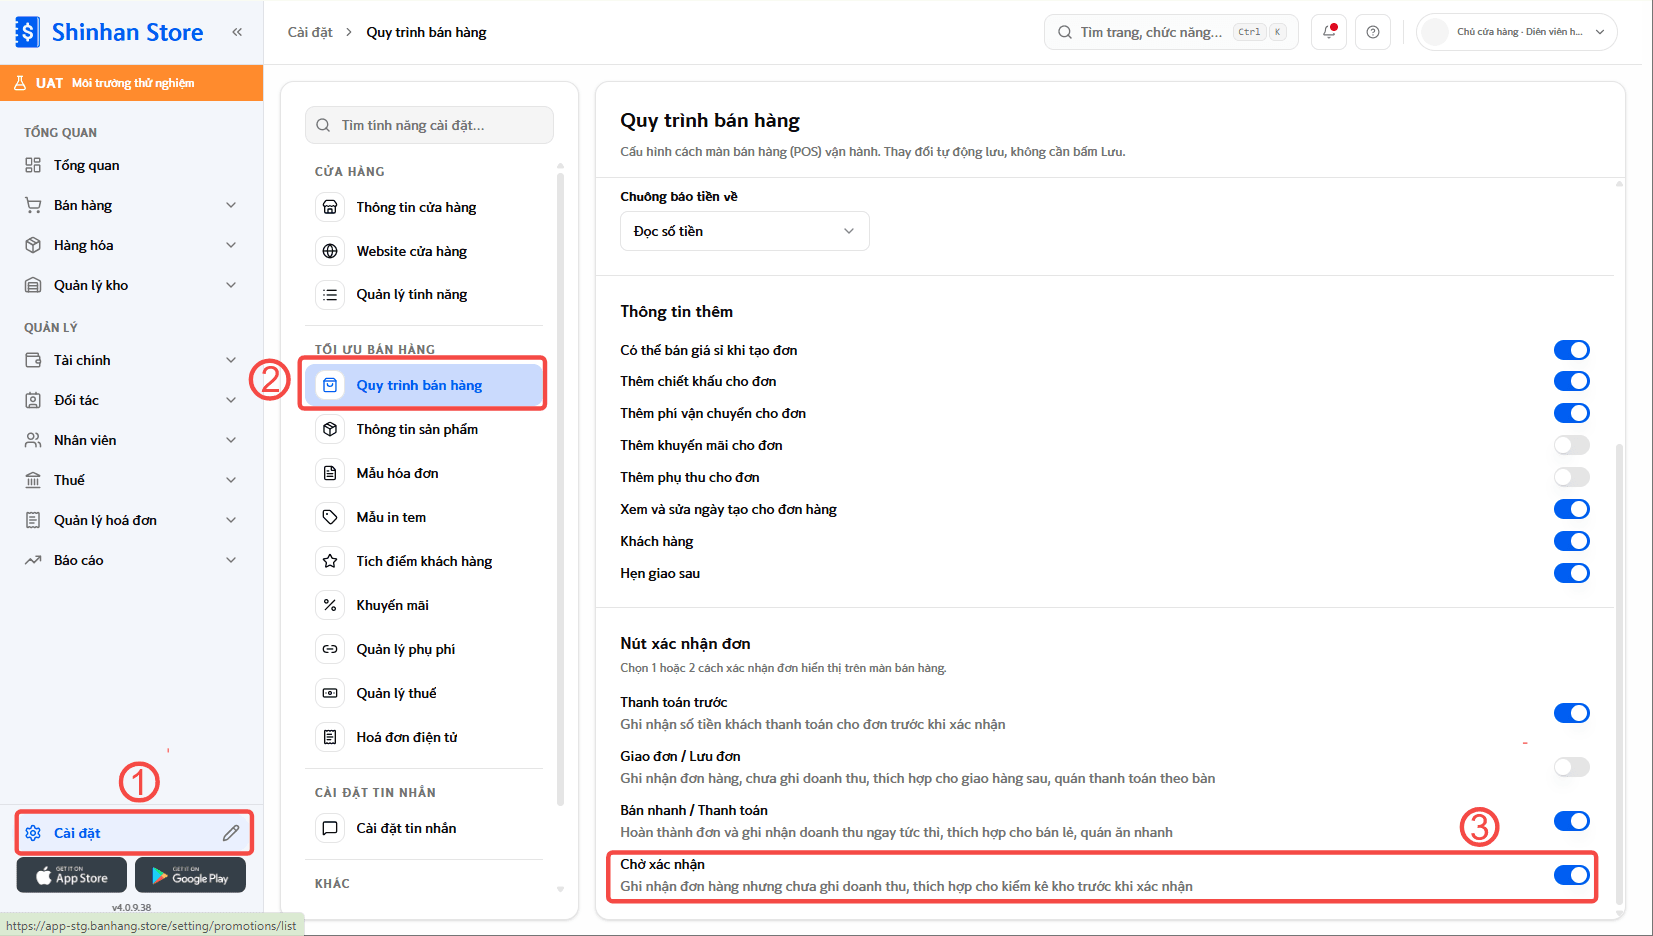Image resolution: width=1653 pixels, height=936 pixels.
Task: Collapse the sidebar with double-chevron icon
Action: [x=237, y=32]
